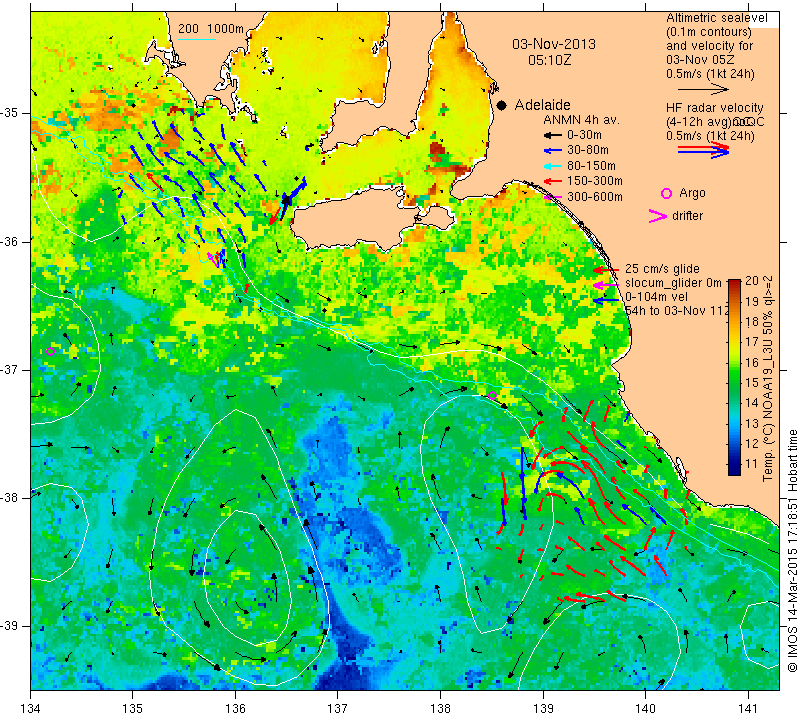Click the cyan 80-150m legend arrow
800x720 pixels.
tap(552, 166)
